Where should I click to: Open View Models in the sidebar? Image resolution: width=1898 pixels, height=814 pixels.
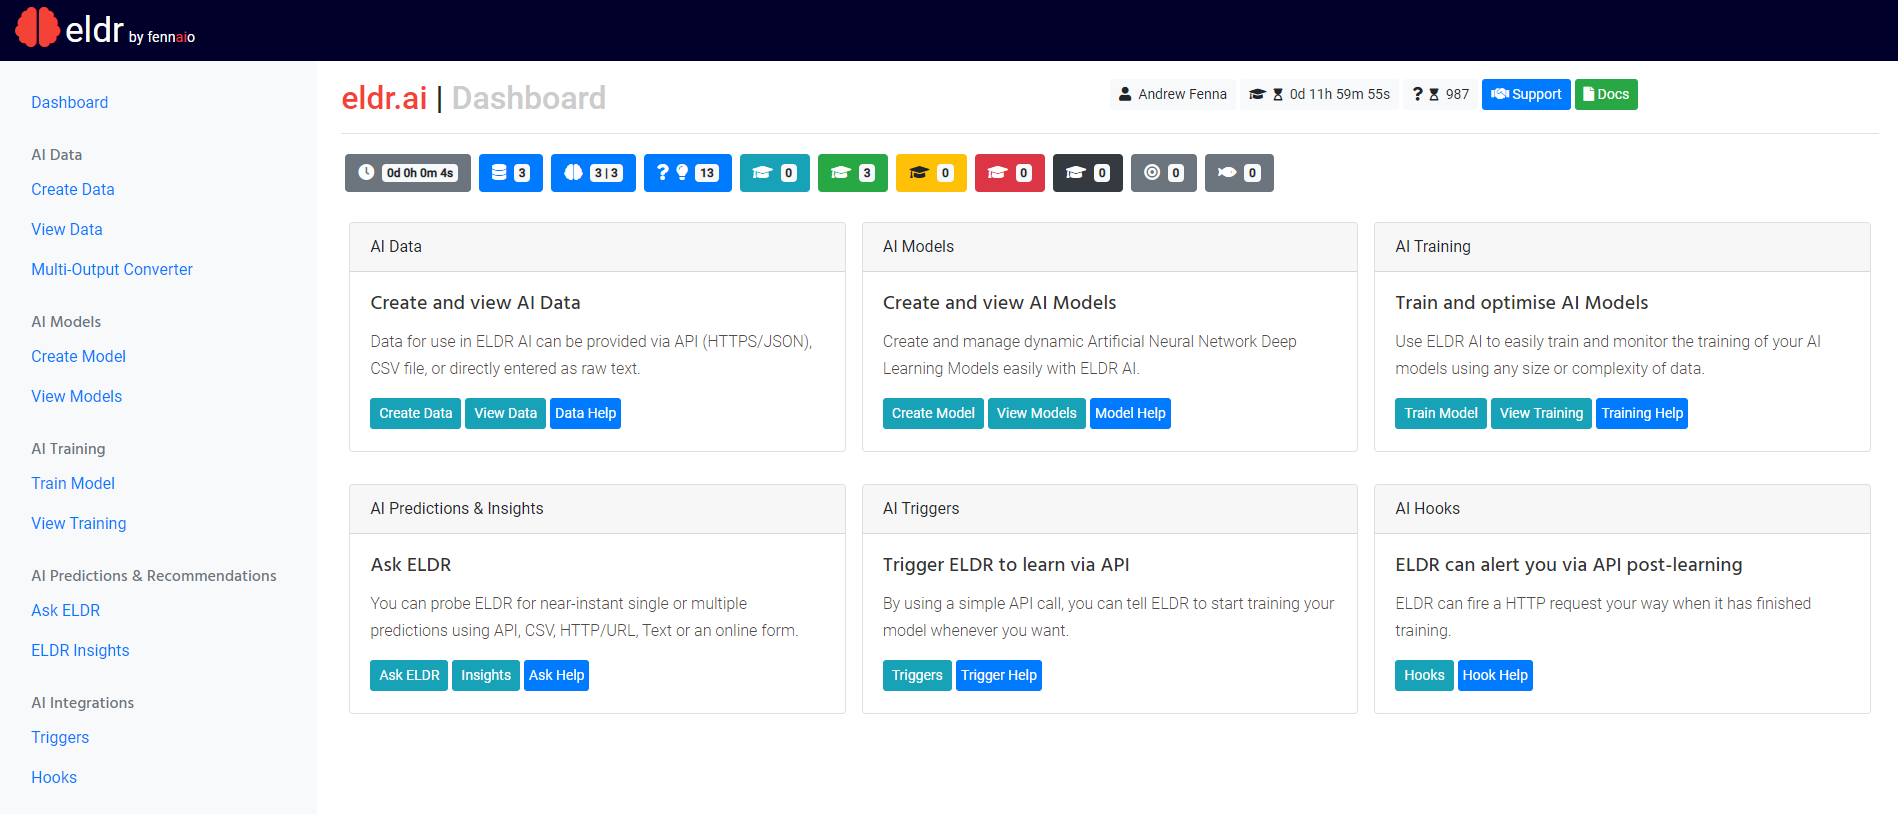point(77,396)
